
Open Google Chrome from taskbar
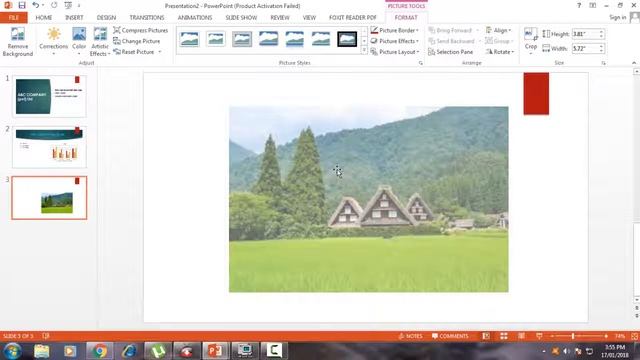99,351
